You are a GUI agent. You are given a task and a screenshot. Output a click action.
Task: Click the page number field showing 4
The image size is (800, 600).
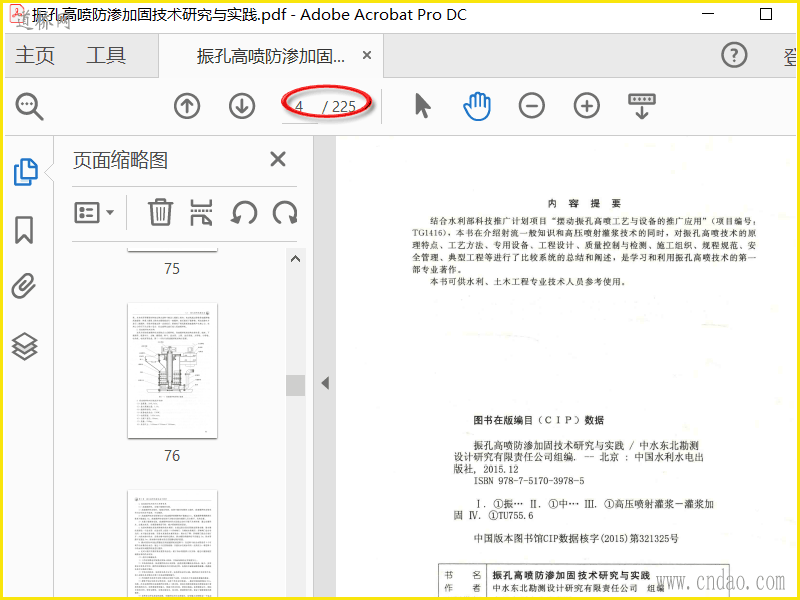(300, 107)
